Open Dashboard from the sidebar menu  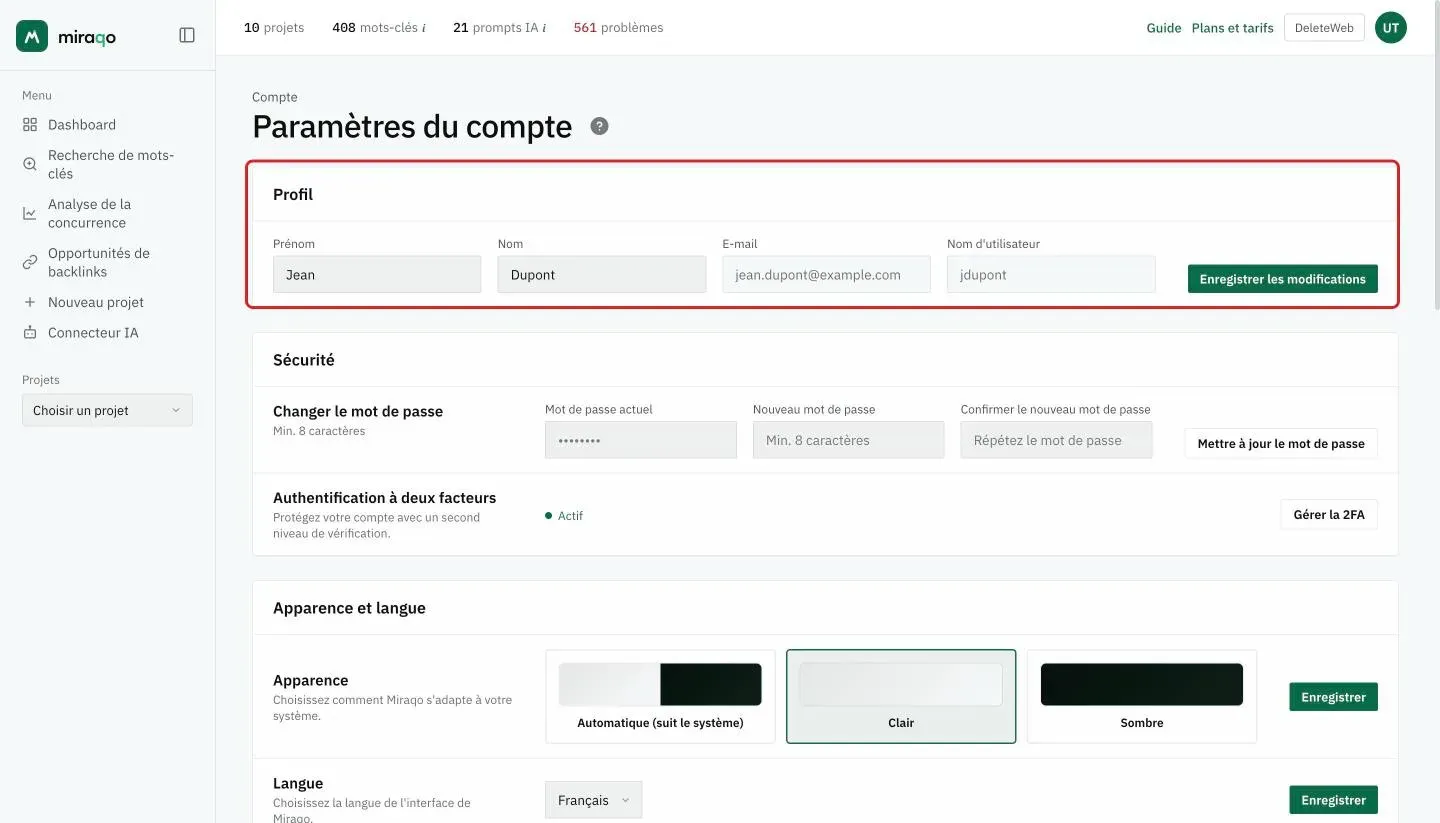(x=82, y=125)
